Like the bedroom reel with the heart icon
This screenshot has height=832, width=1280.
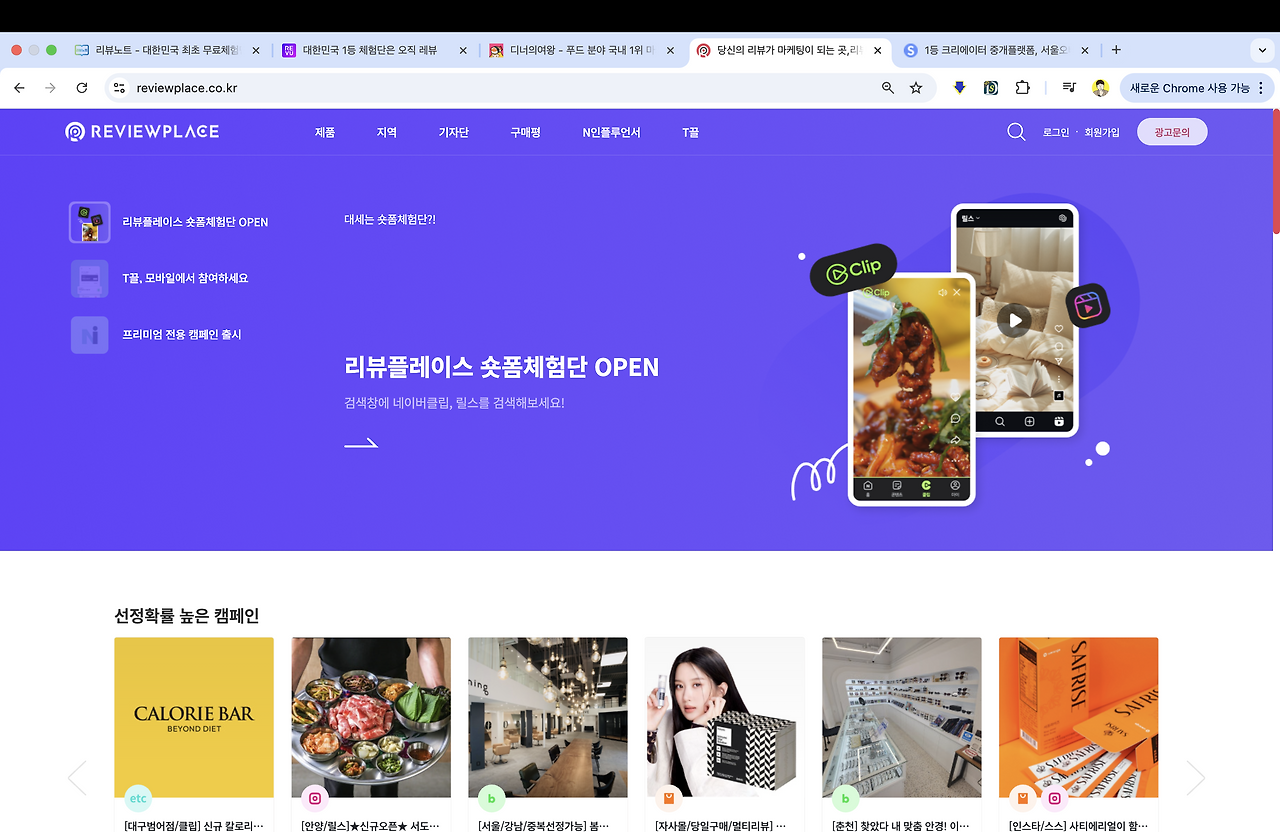pos(1058,327)
